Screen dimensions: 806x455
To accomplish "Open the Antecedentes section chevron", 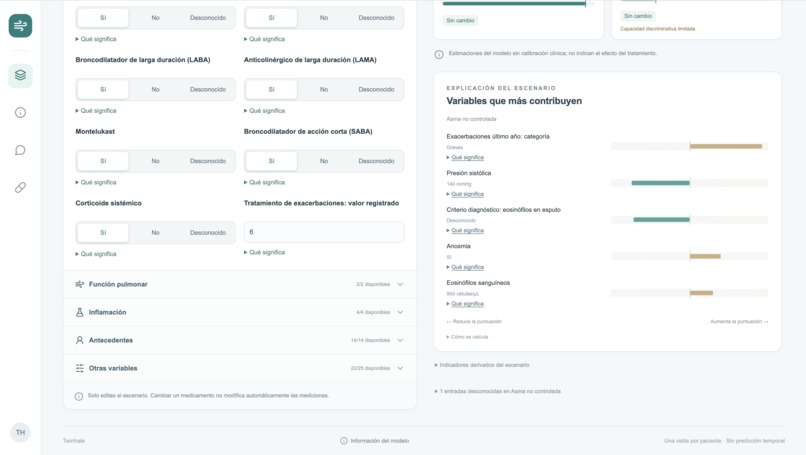I will [x=400, y=340].
